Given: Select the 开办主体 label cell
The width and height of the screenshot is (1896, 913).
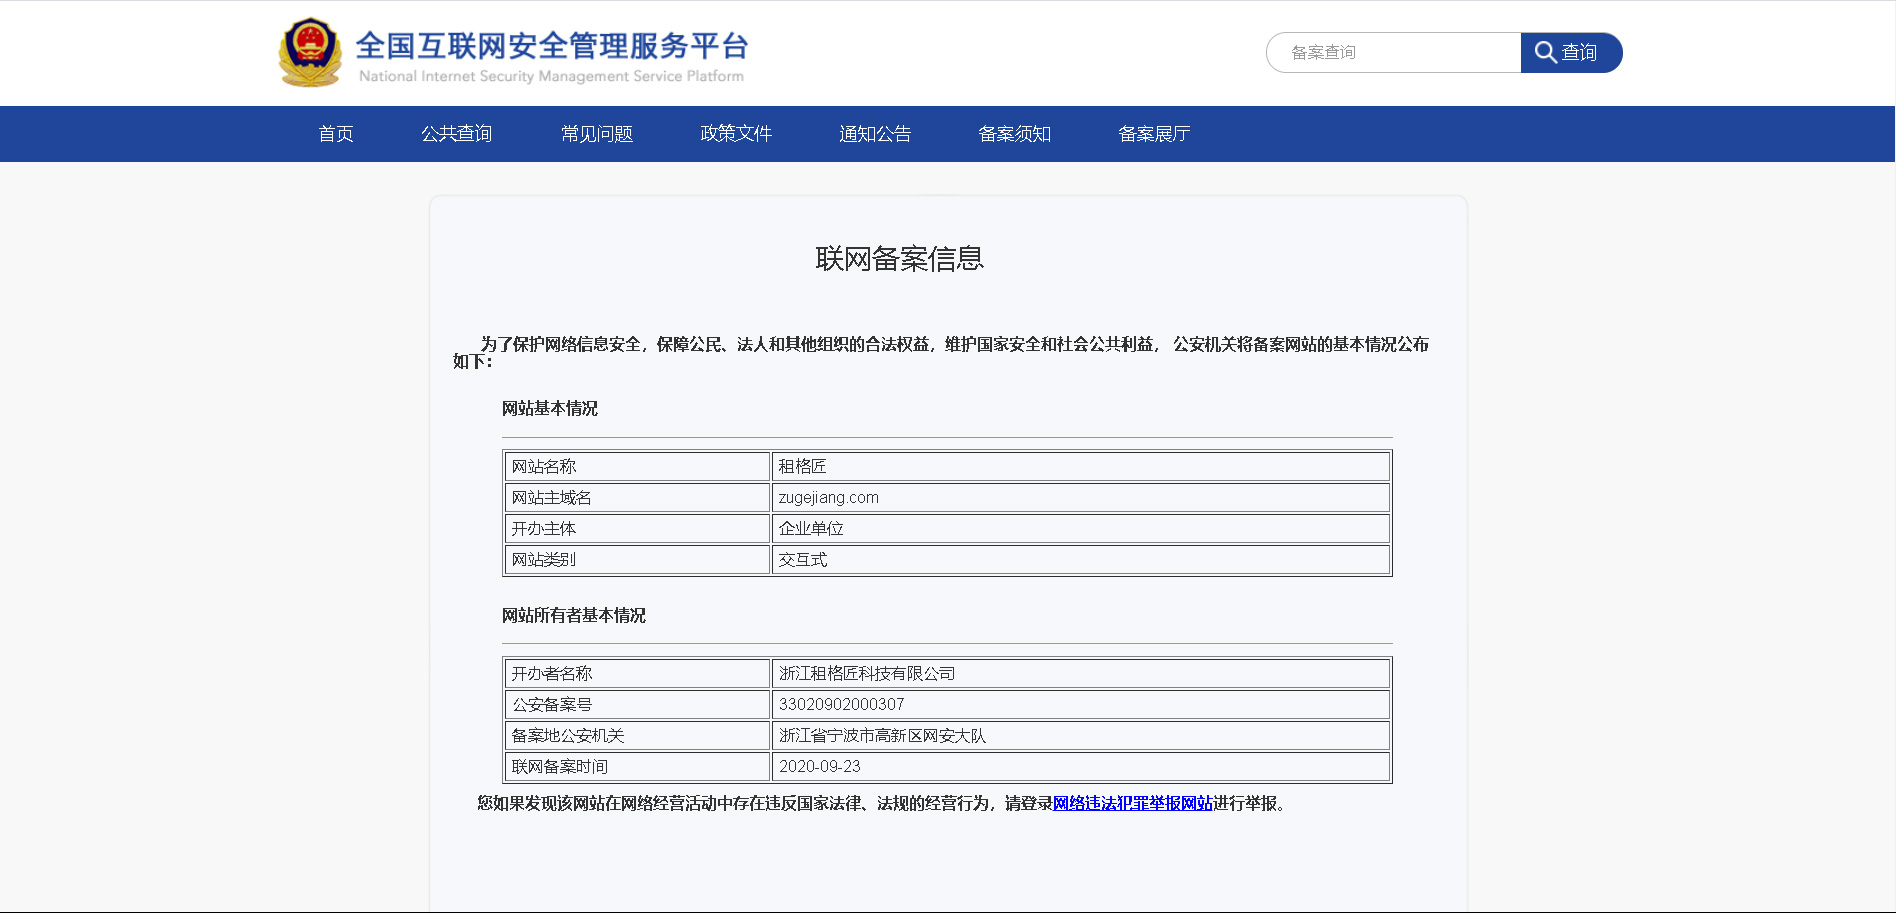Looking at the screenshot, I should [x=637, y=529].
